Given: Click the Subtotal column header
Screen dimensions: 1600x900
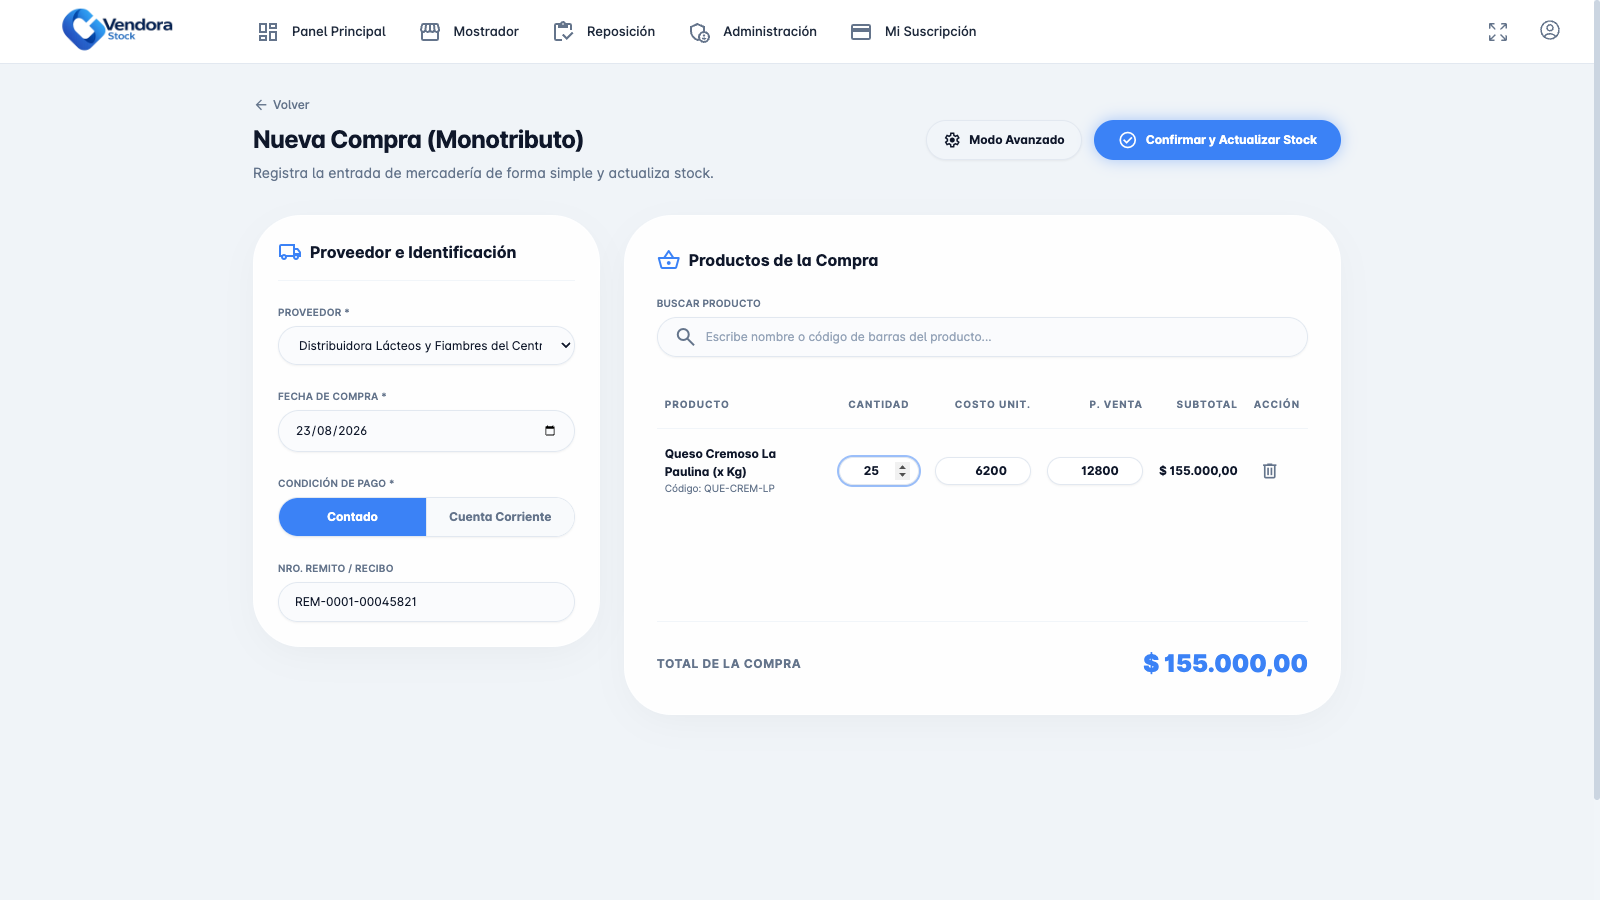Looking at the screenshot, I should (1206, 405).
